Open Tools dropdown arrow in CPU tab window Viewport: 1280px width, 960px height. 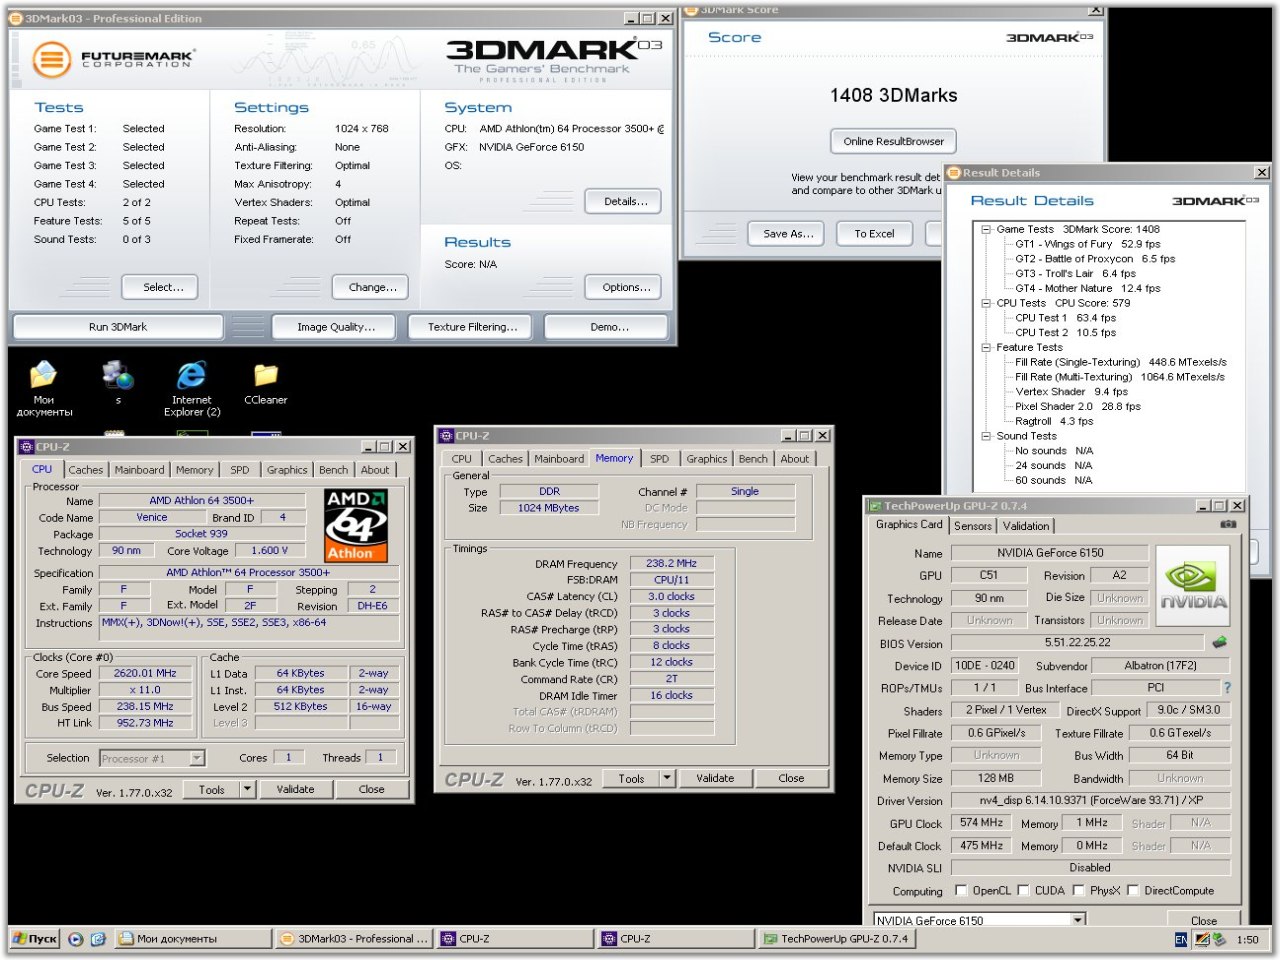click(x=247, y=789)
